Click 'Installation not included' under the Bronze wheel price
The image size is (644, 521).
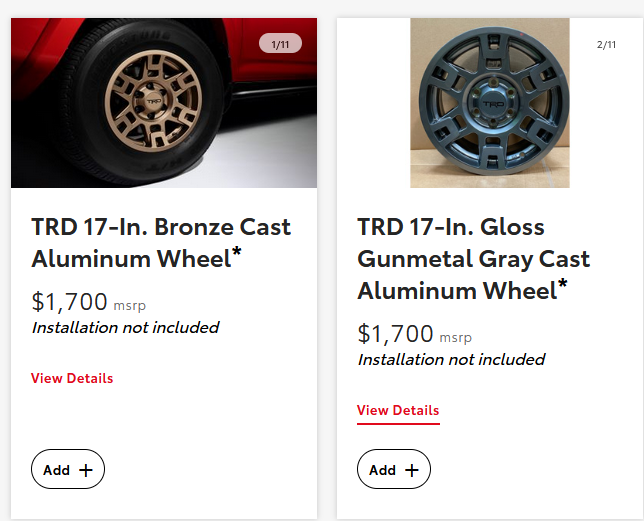pos(125,327)
